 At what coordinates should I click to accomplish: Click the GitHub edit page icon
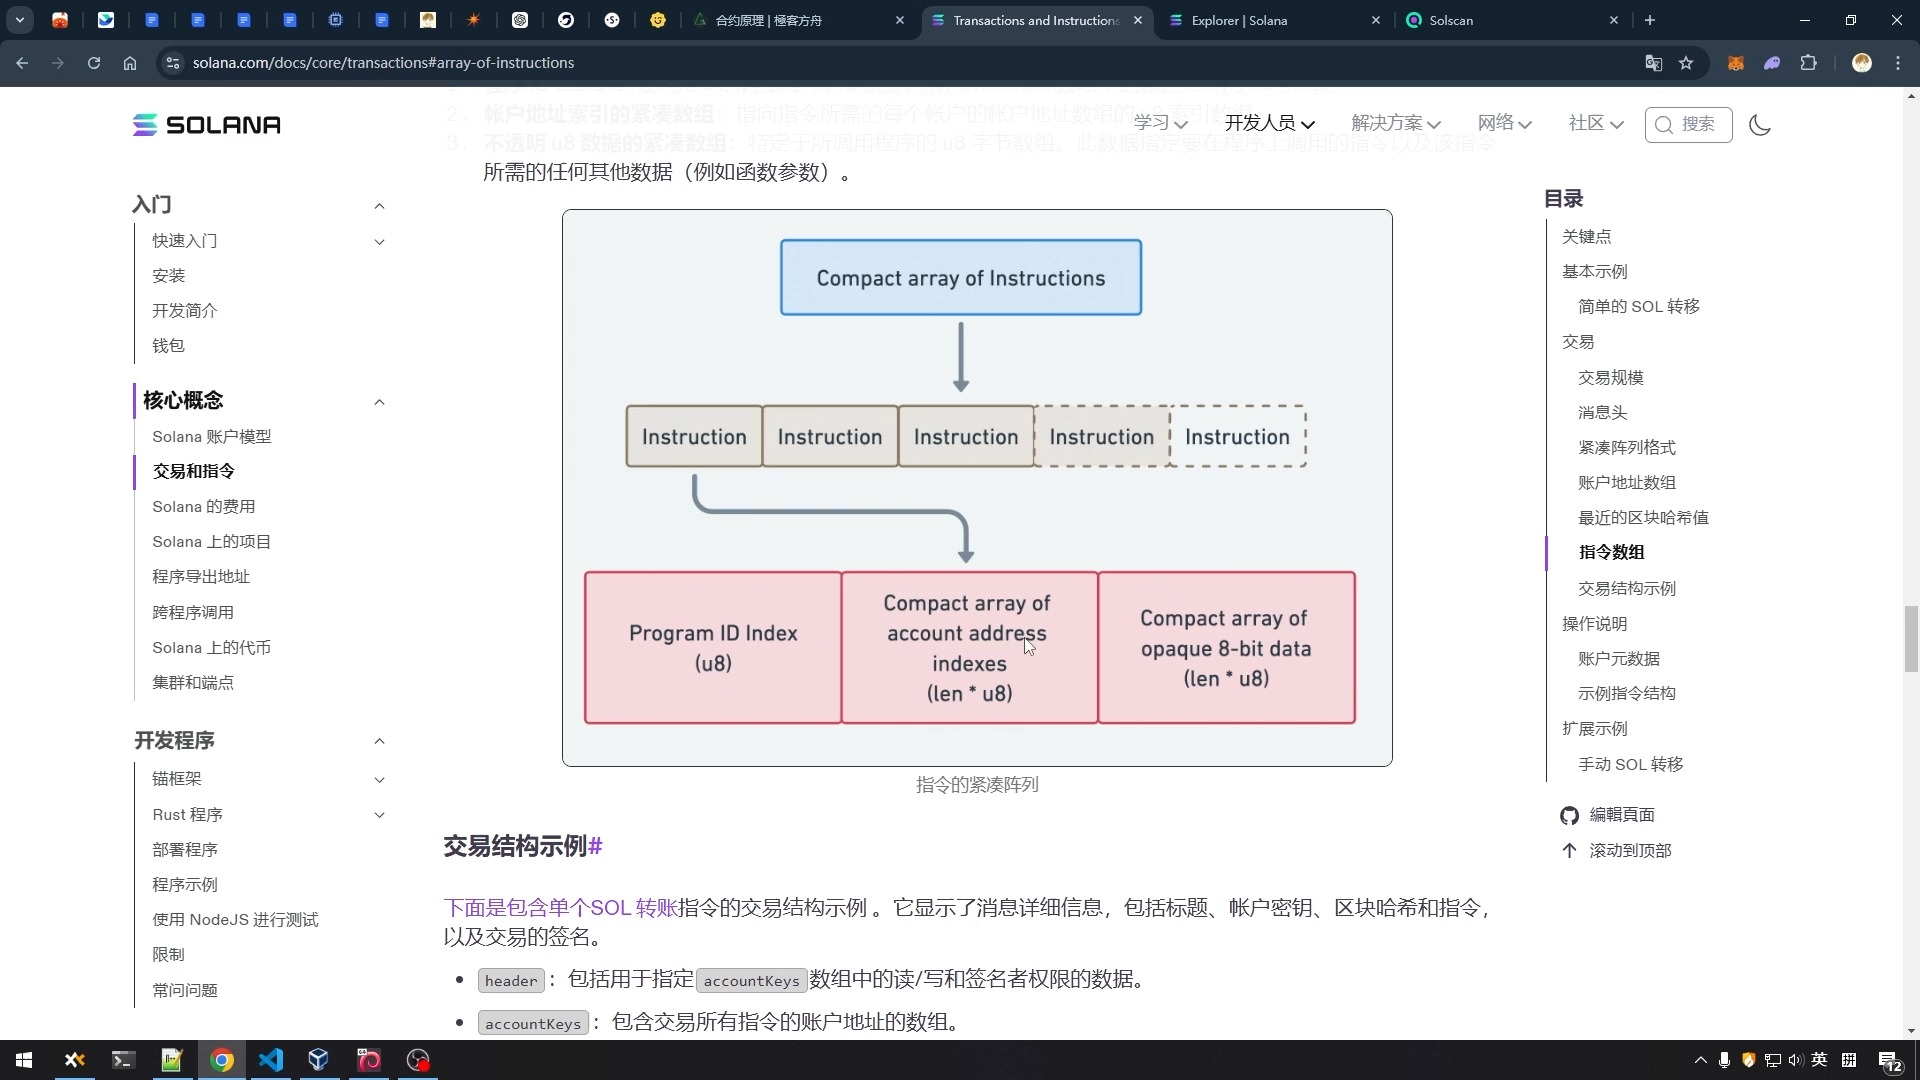point(1569,815)
